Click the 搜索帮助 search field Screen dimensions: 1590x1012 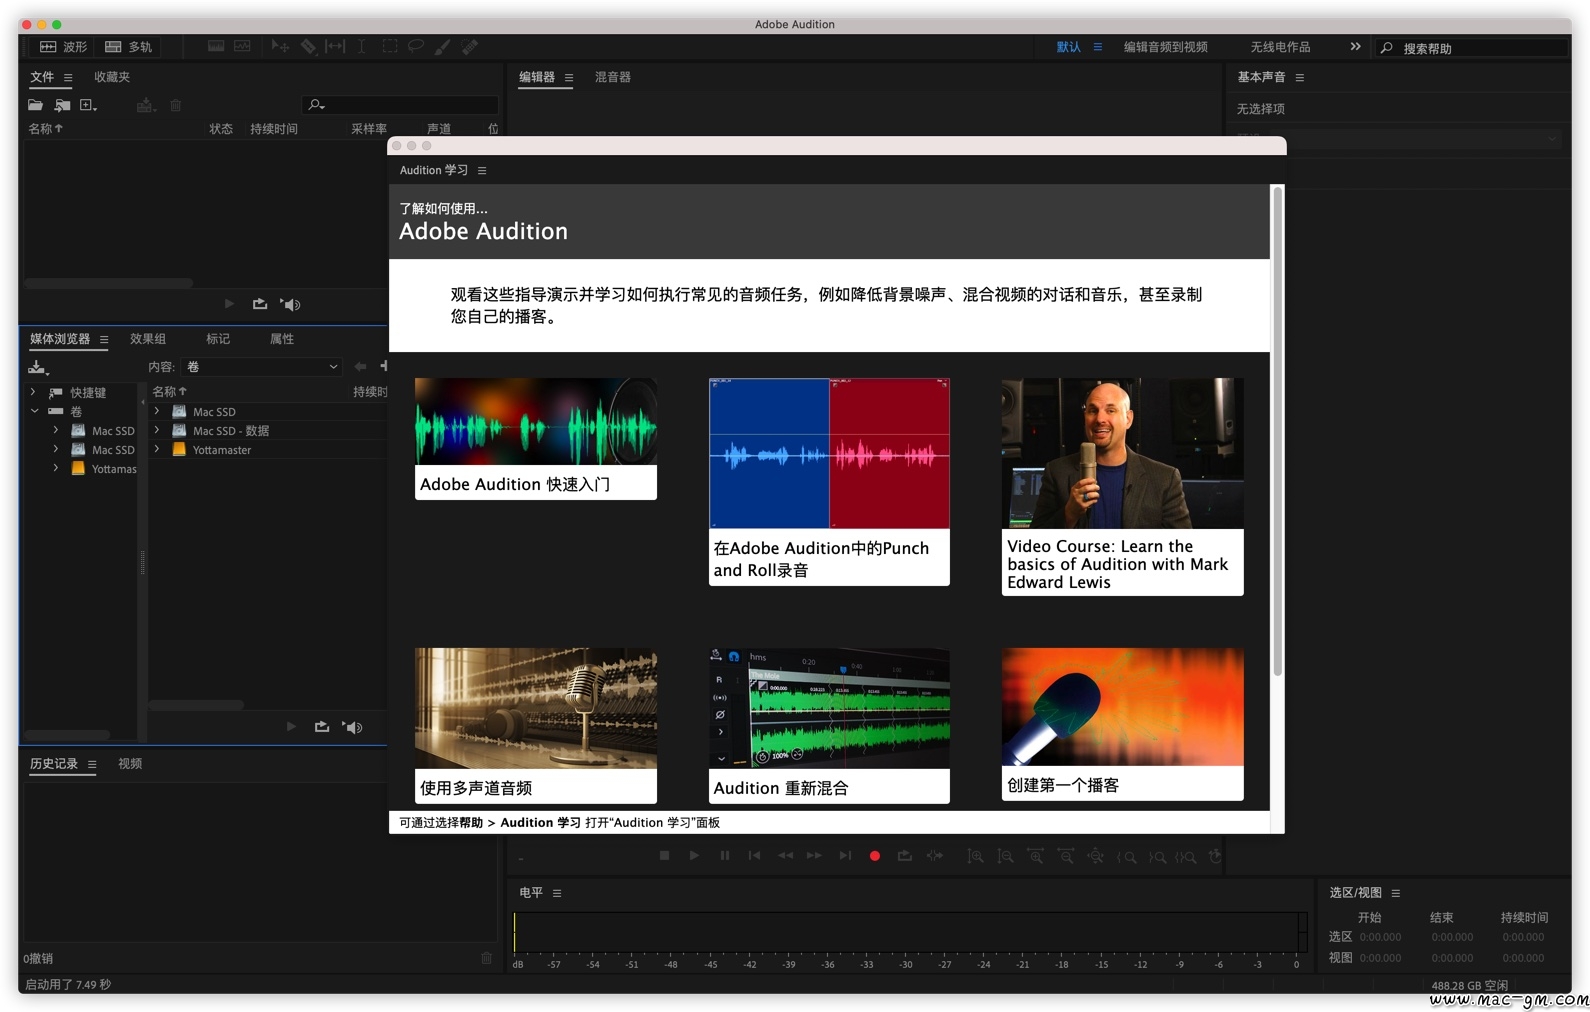pos(1470,48)
